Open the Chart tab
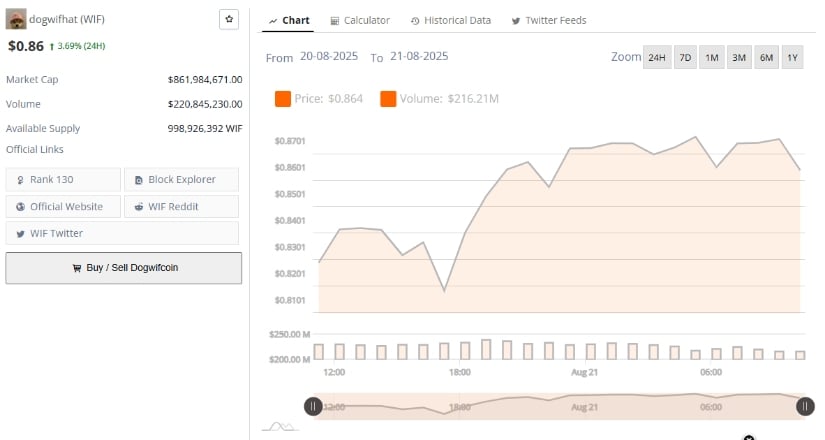The image size is (825, 440). click(288, 21)
